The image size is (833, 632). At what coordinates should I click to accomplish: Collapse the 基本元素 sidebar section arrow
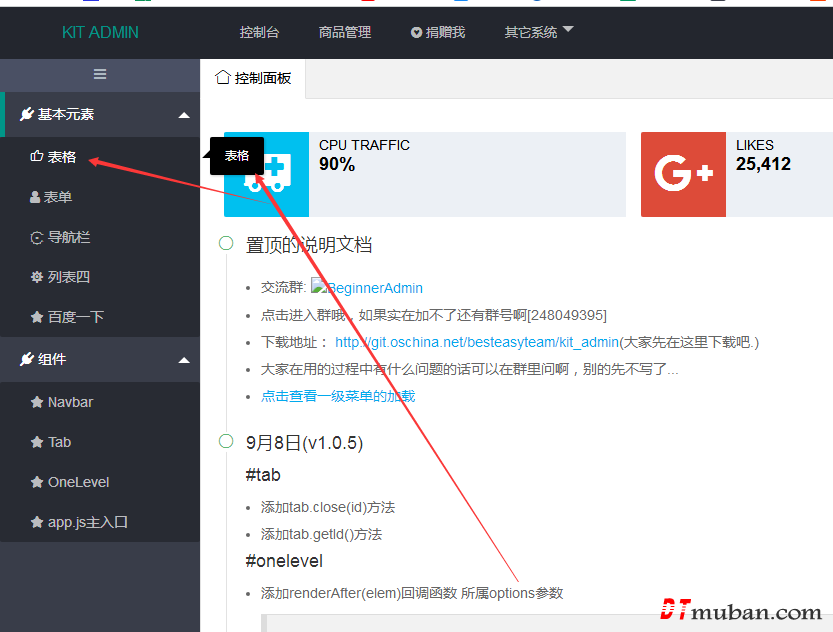(x=183, y=115)
